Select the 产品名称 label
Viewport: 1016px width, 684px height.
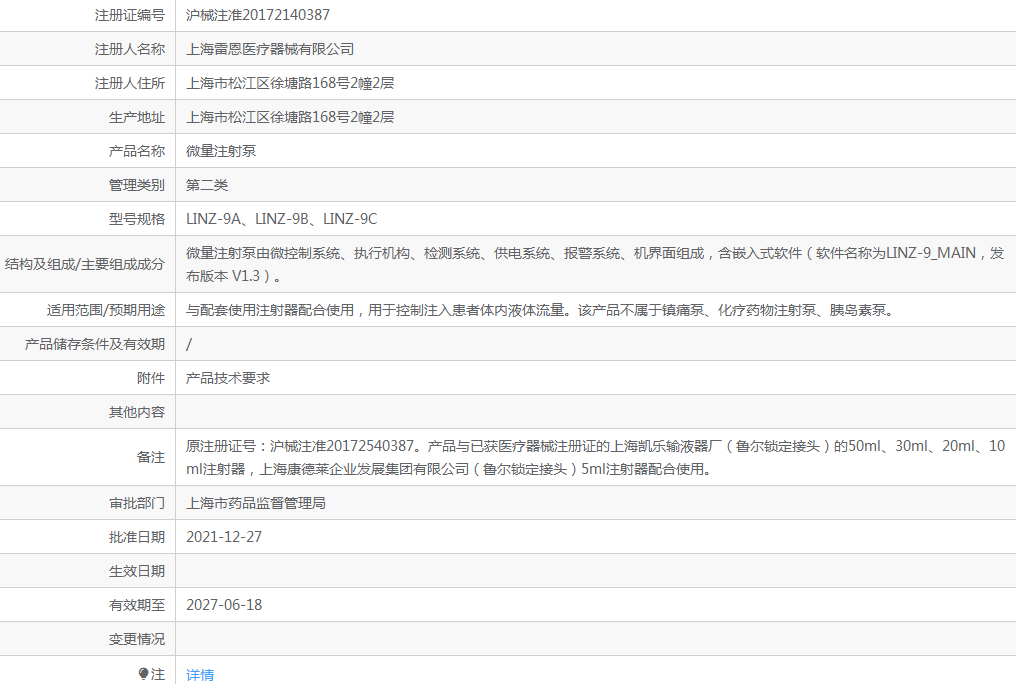click(137, 151)
